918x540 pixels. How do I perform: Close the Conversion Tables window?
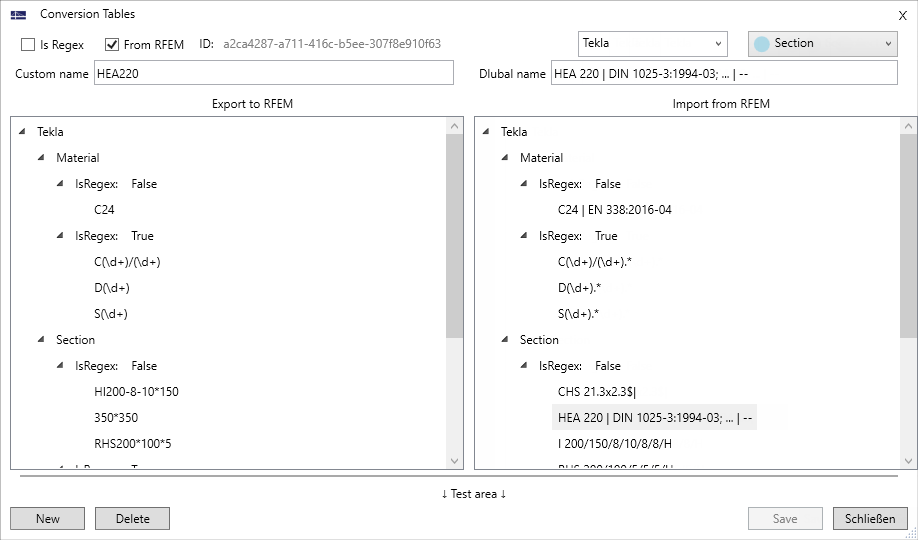point(903,15)
